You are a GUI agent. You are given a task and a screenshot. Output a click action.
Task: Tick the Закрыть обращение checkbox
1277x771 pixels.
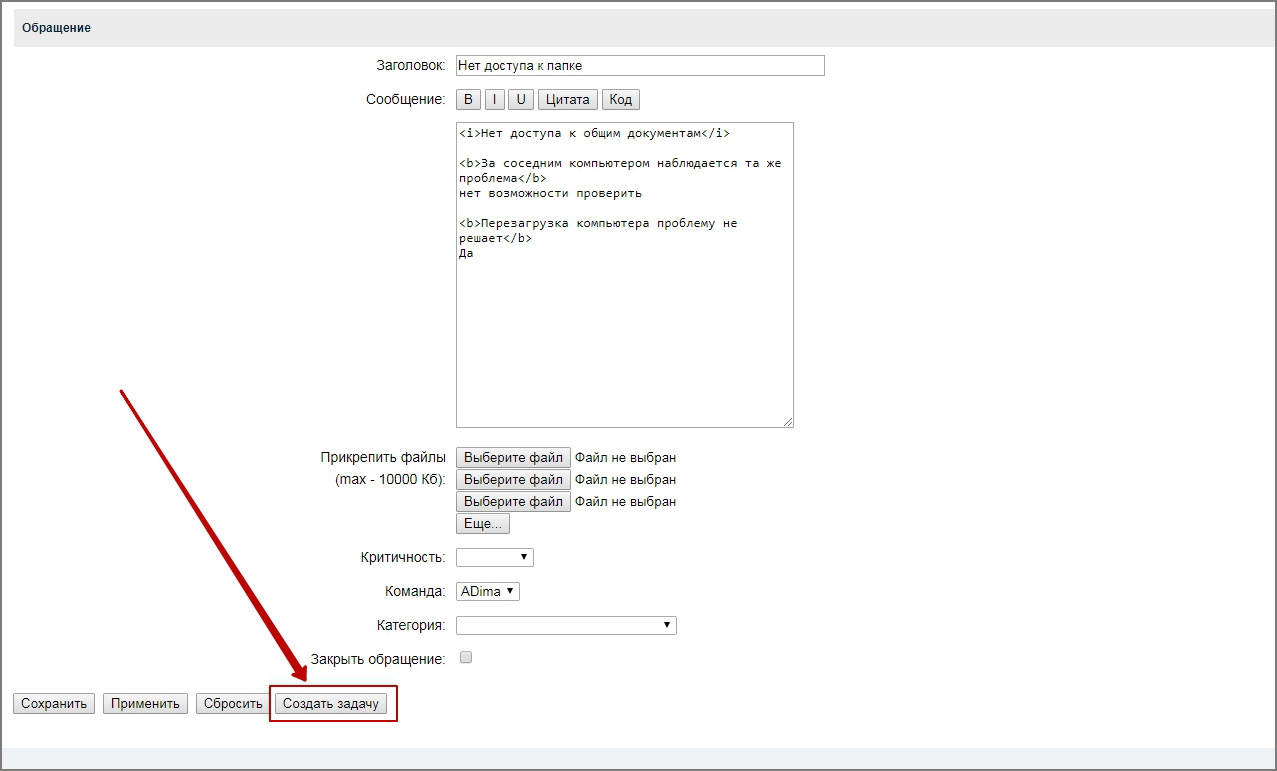click(x=465, y=658)
